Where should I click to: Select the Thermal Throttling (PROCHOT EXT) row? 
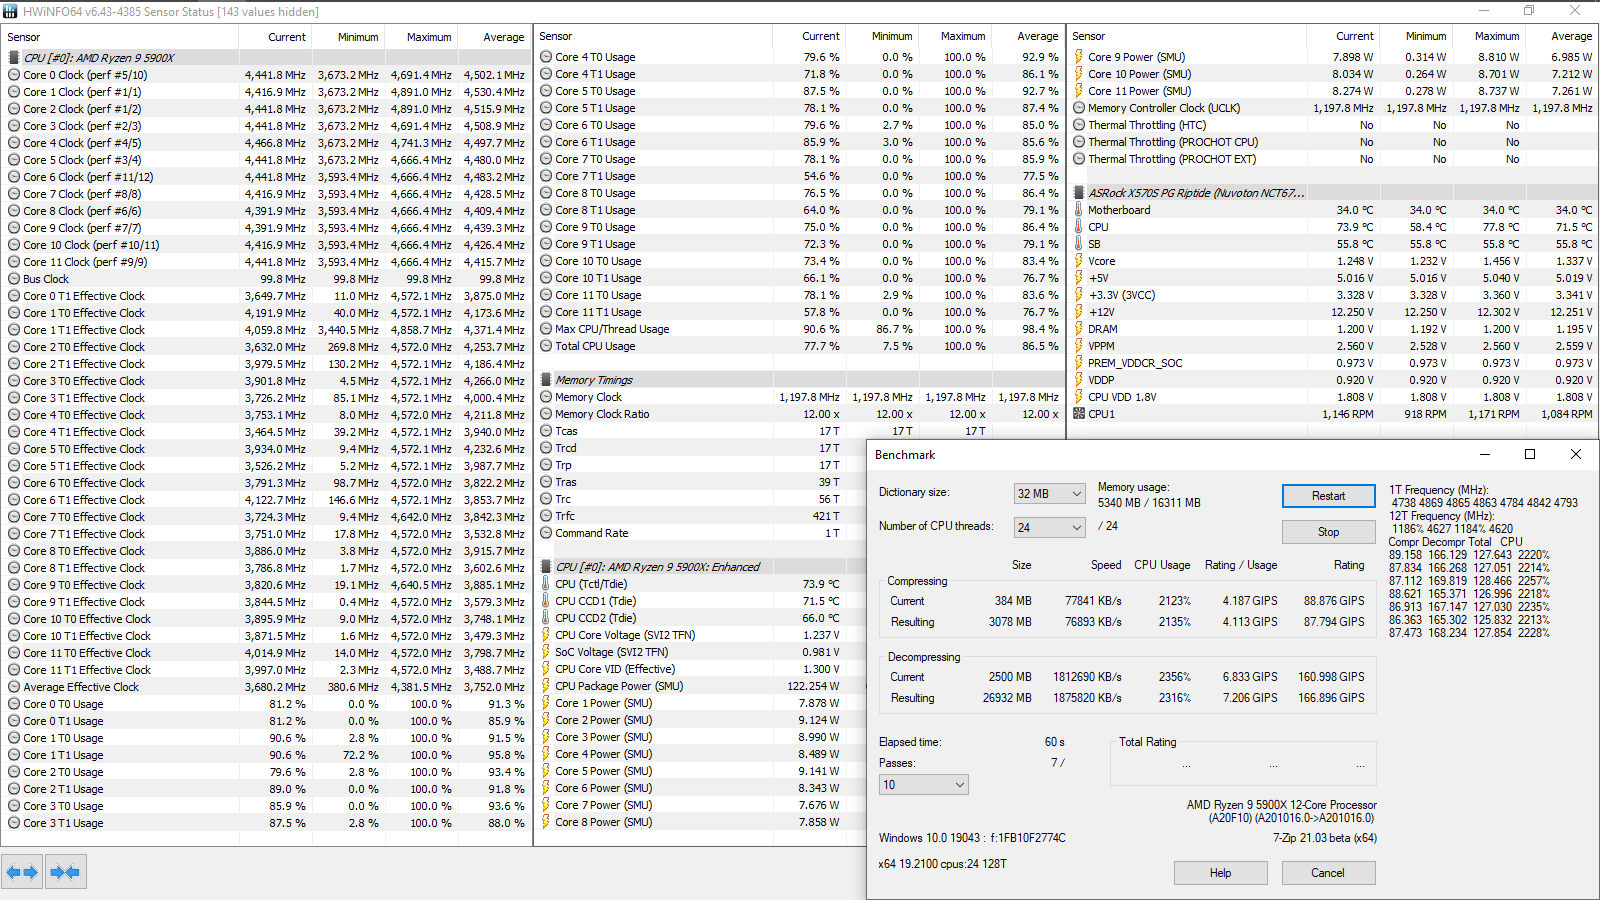[x=1332, y=159]
